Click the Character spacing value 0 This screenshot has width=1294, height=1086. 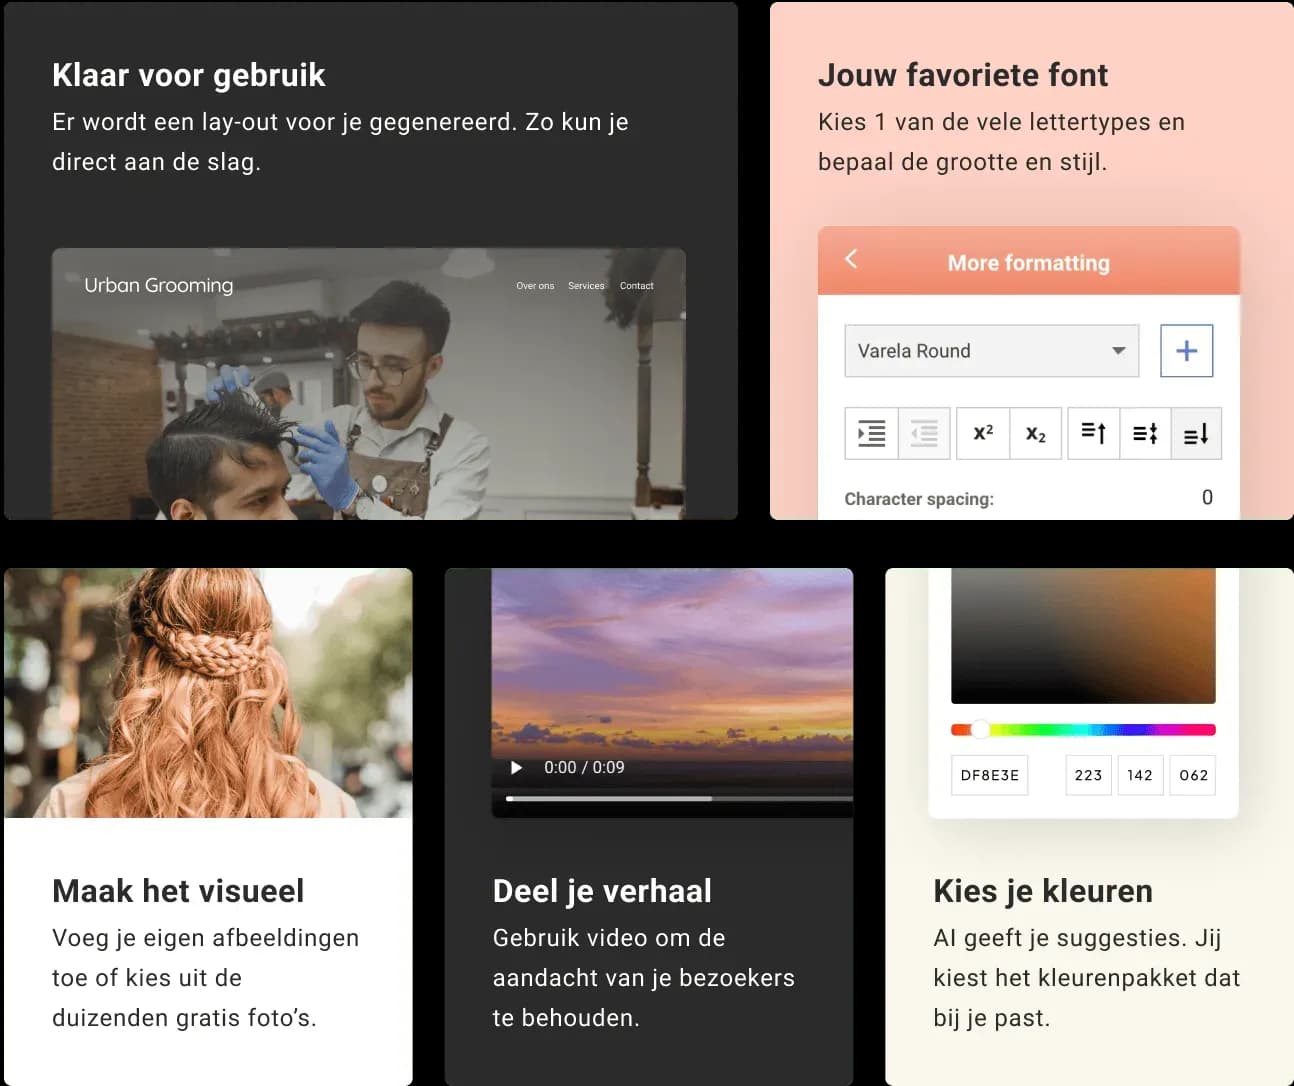[x=1207, y=498]
